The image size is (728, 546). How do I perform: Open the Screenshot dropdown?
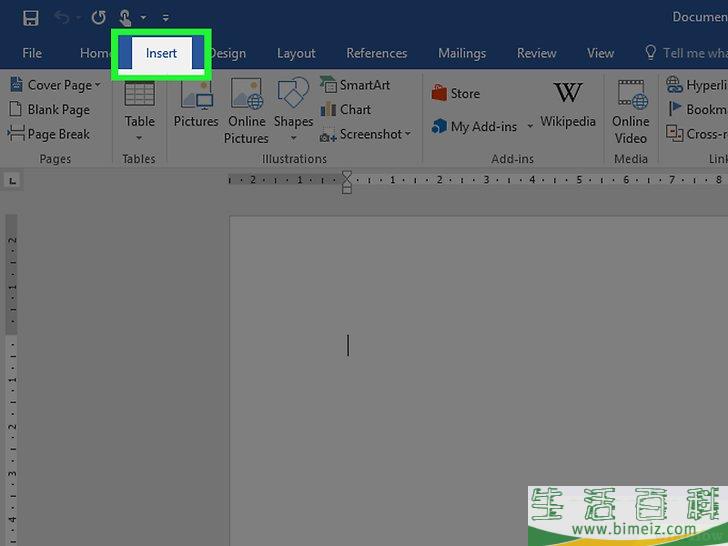(408, 134)
